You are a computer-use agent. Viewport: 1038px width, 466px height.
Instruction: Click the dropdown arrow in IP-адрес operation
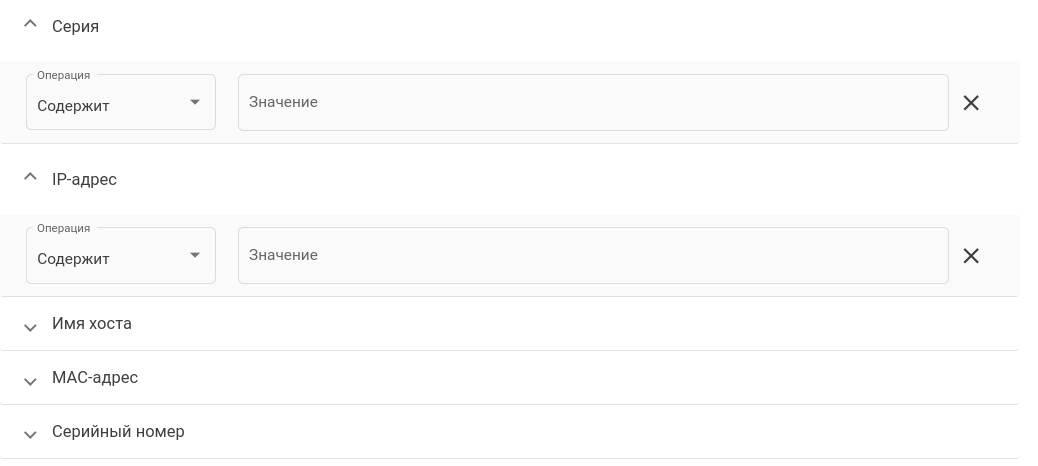coord(195,255)
